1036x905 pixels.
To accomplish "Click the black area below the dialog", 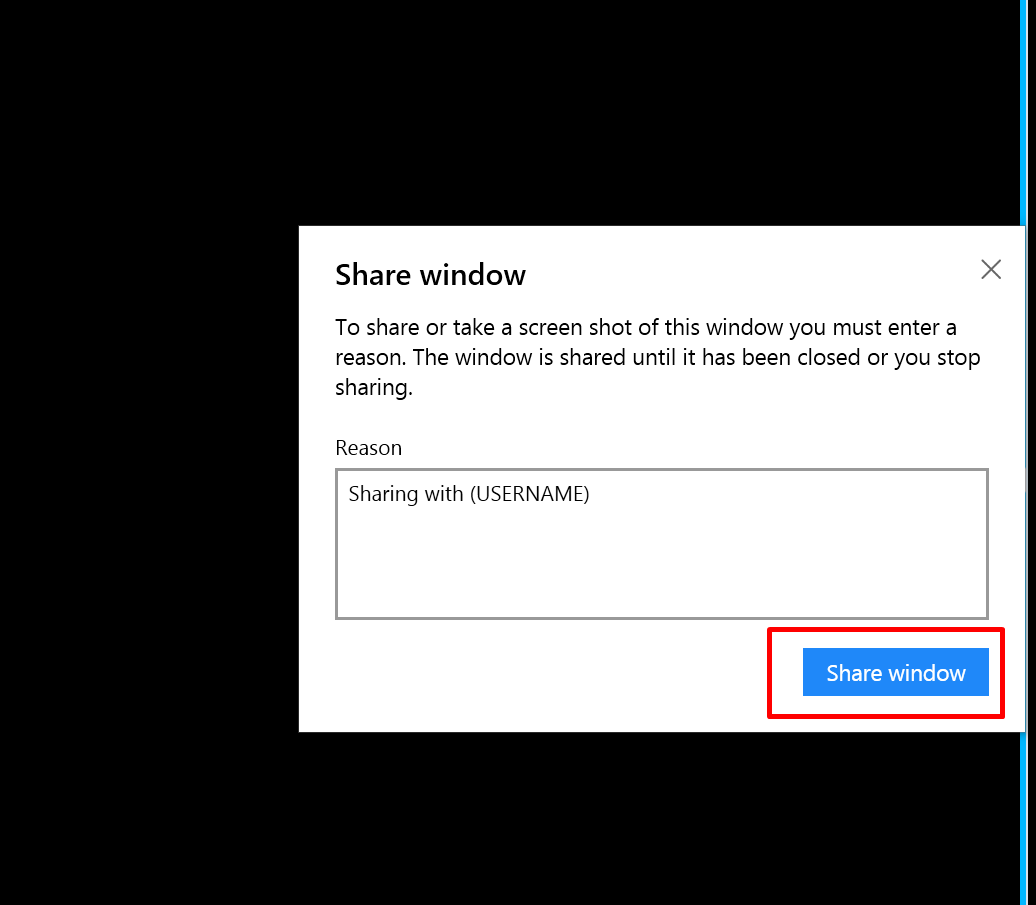I will tap(600, 820).
